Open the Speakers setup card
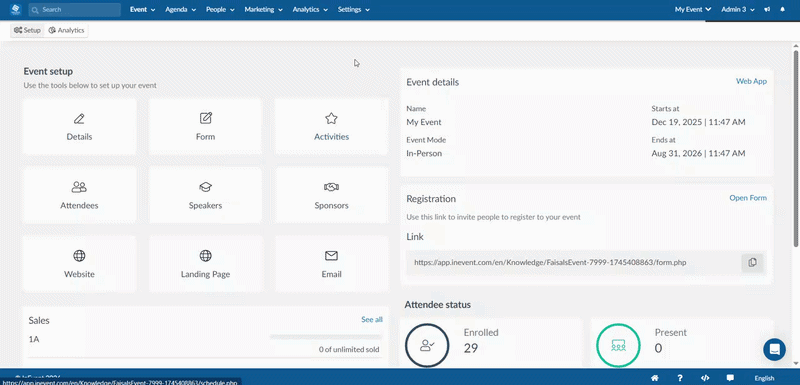This screenshot has height=385, width=800. [x=205, y=195]
